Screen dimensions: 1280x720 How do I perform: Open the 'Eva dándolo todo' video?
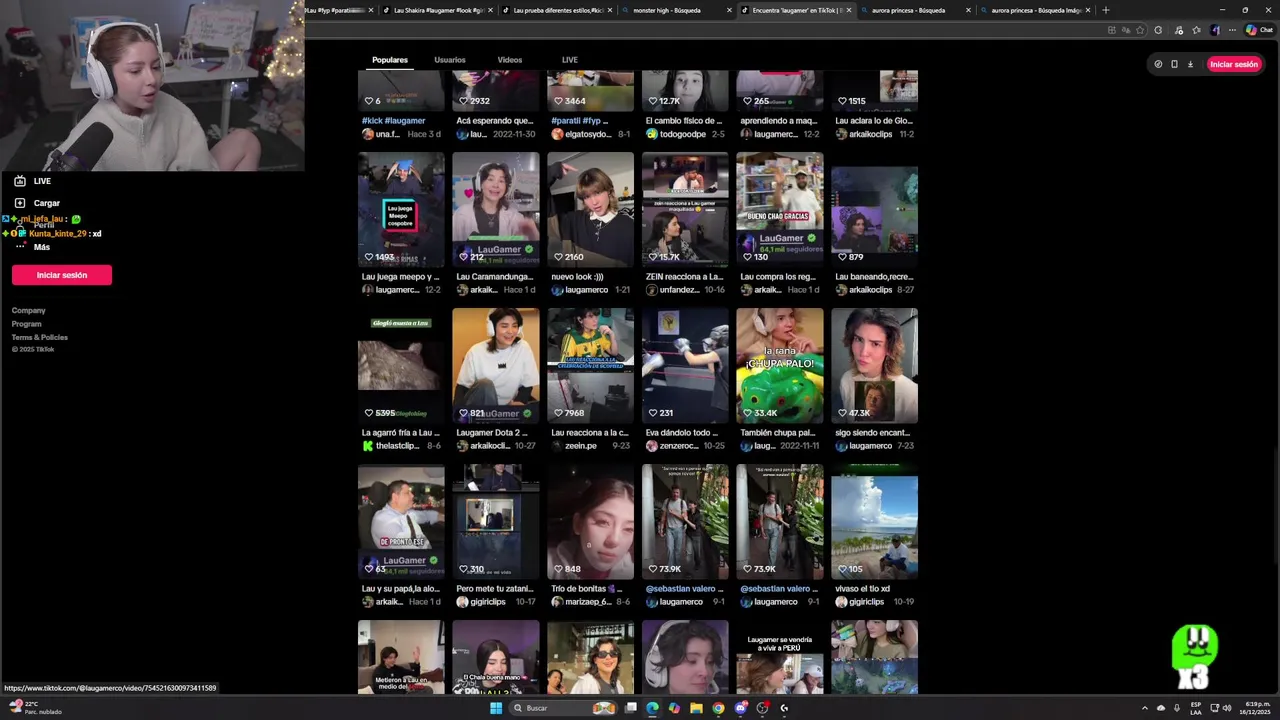685,365
